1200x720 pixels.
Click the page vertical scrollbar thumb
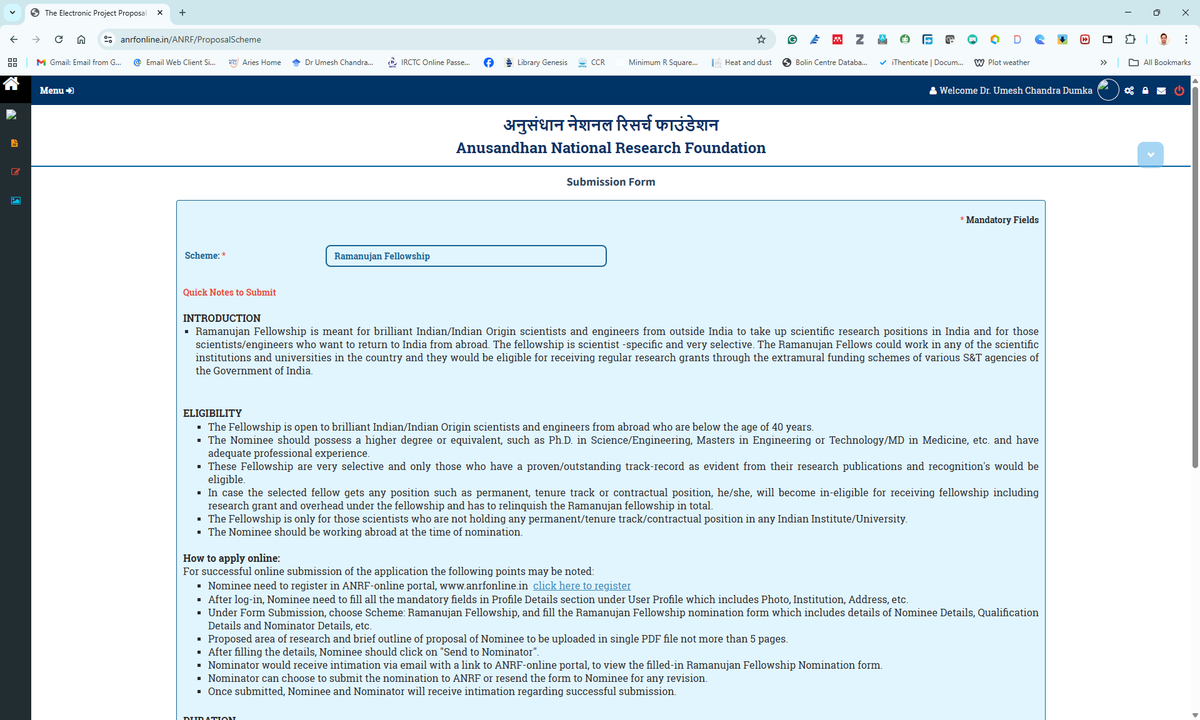click(1194, 276)
